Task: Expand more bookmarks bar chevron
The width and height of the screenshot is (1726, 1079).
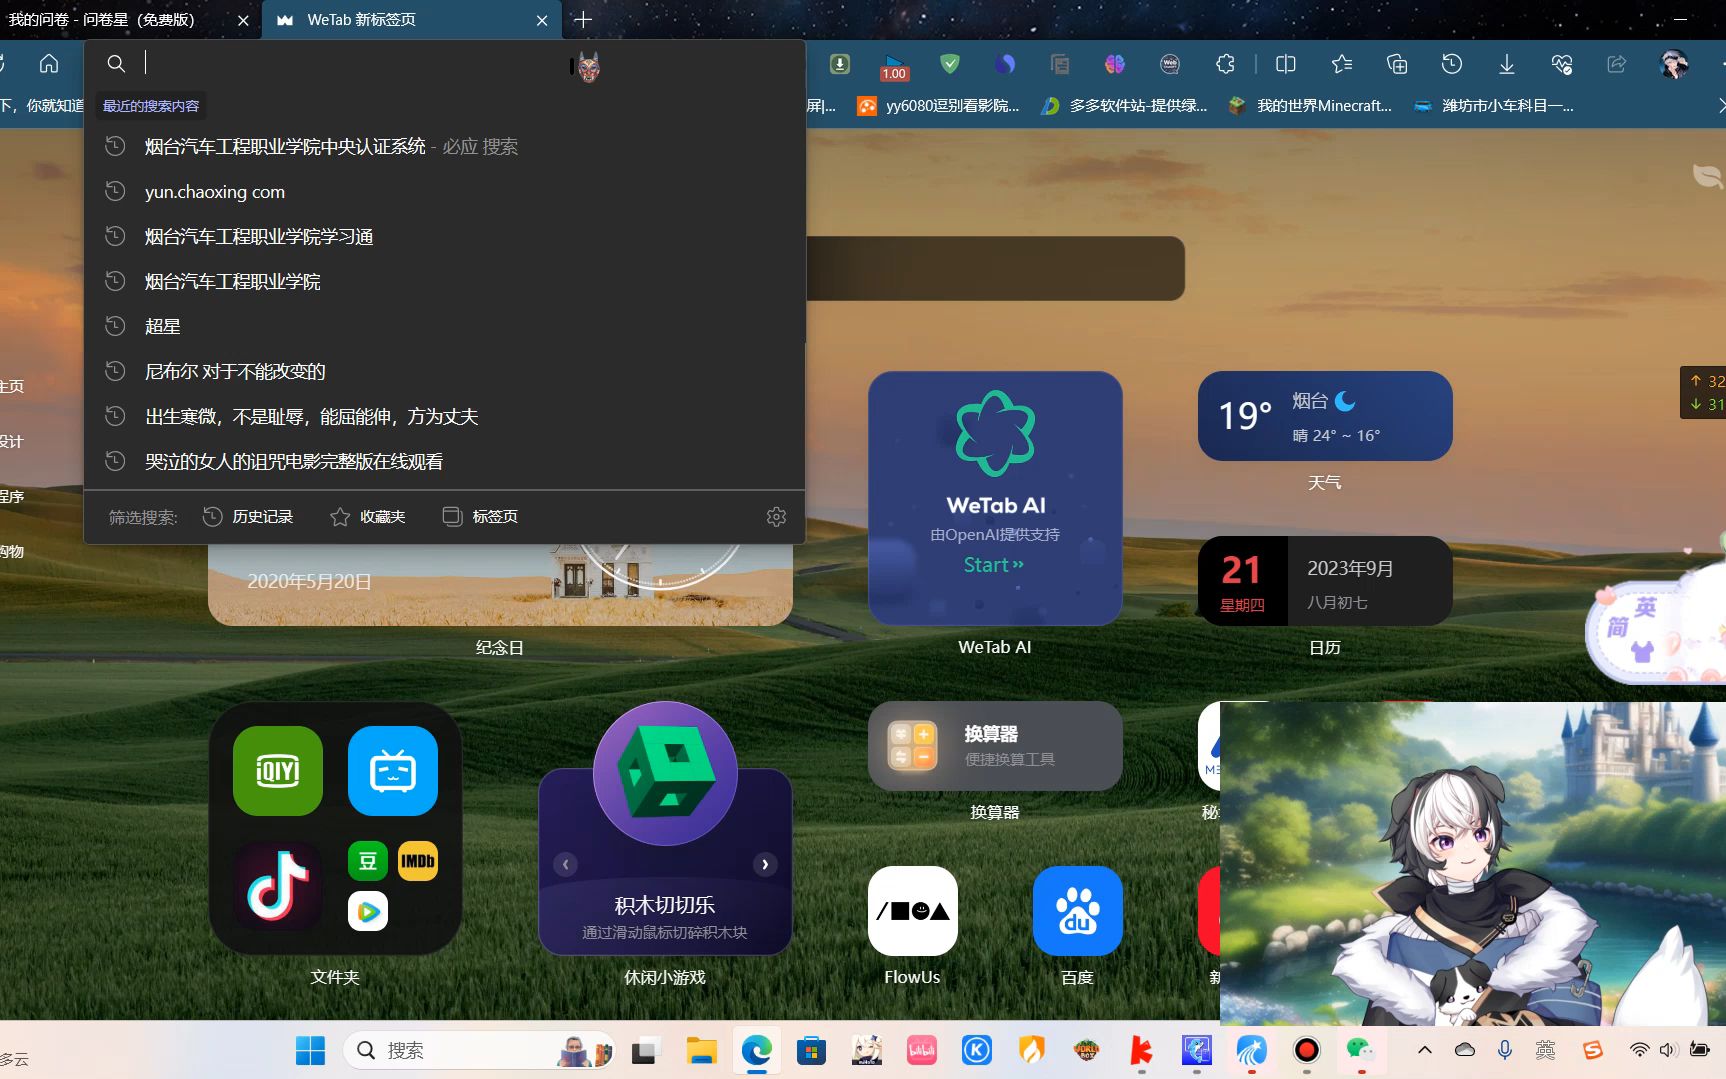Action: (1720, 106)
